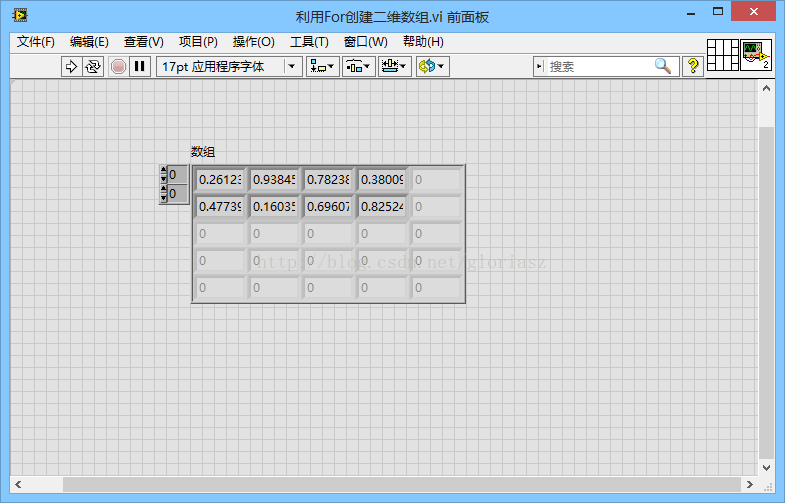
Task: Open the Align Objects tool
Action: pyautogui.click(x=322, y=67)
